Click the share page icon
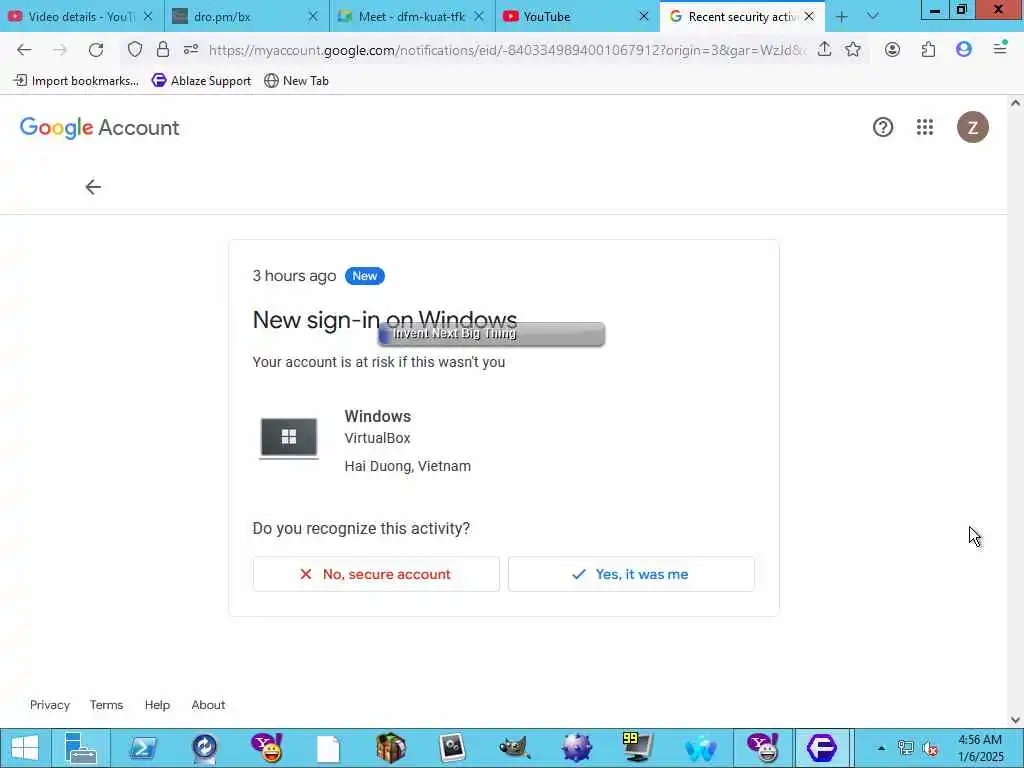Image resolution: width=1024 pixels, height=768 pixels. tap(824, 50)
